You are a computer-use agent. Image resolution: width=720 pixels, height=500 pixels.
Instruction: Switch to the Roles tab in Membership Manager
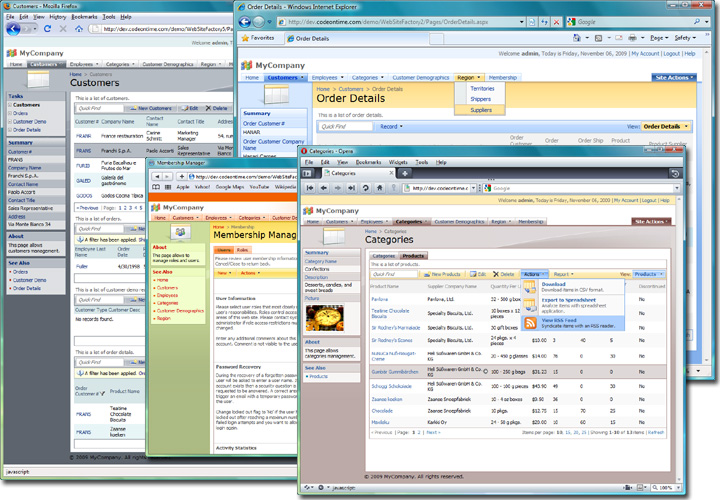pos(242,250)
